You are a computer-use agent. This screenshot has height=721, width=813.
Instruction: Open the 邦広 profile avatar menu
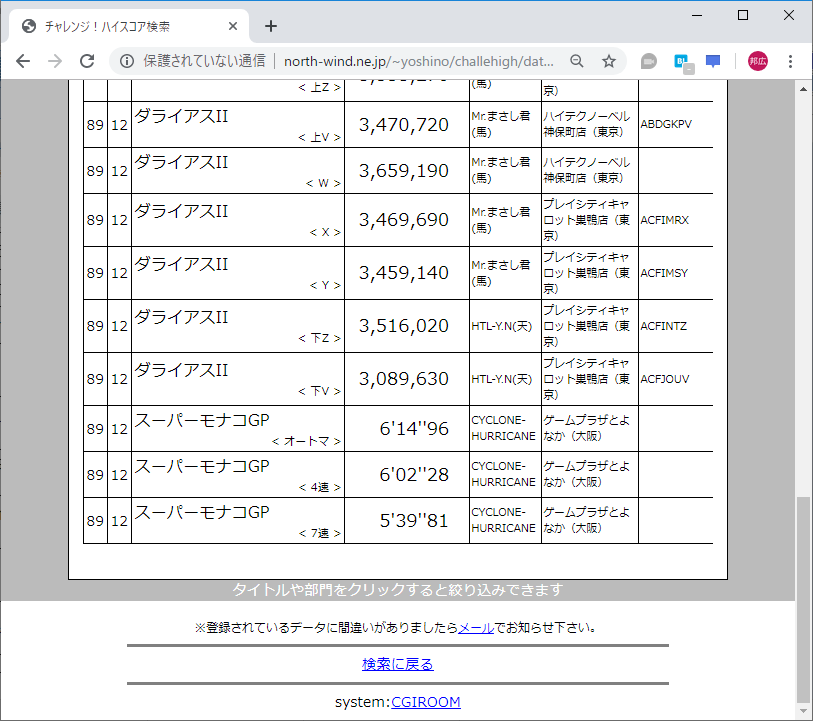point(757,61)
